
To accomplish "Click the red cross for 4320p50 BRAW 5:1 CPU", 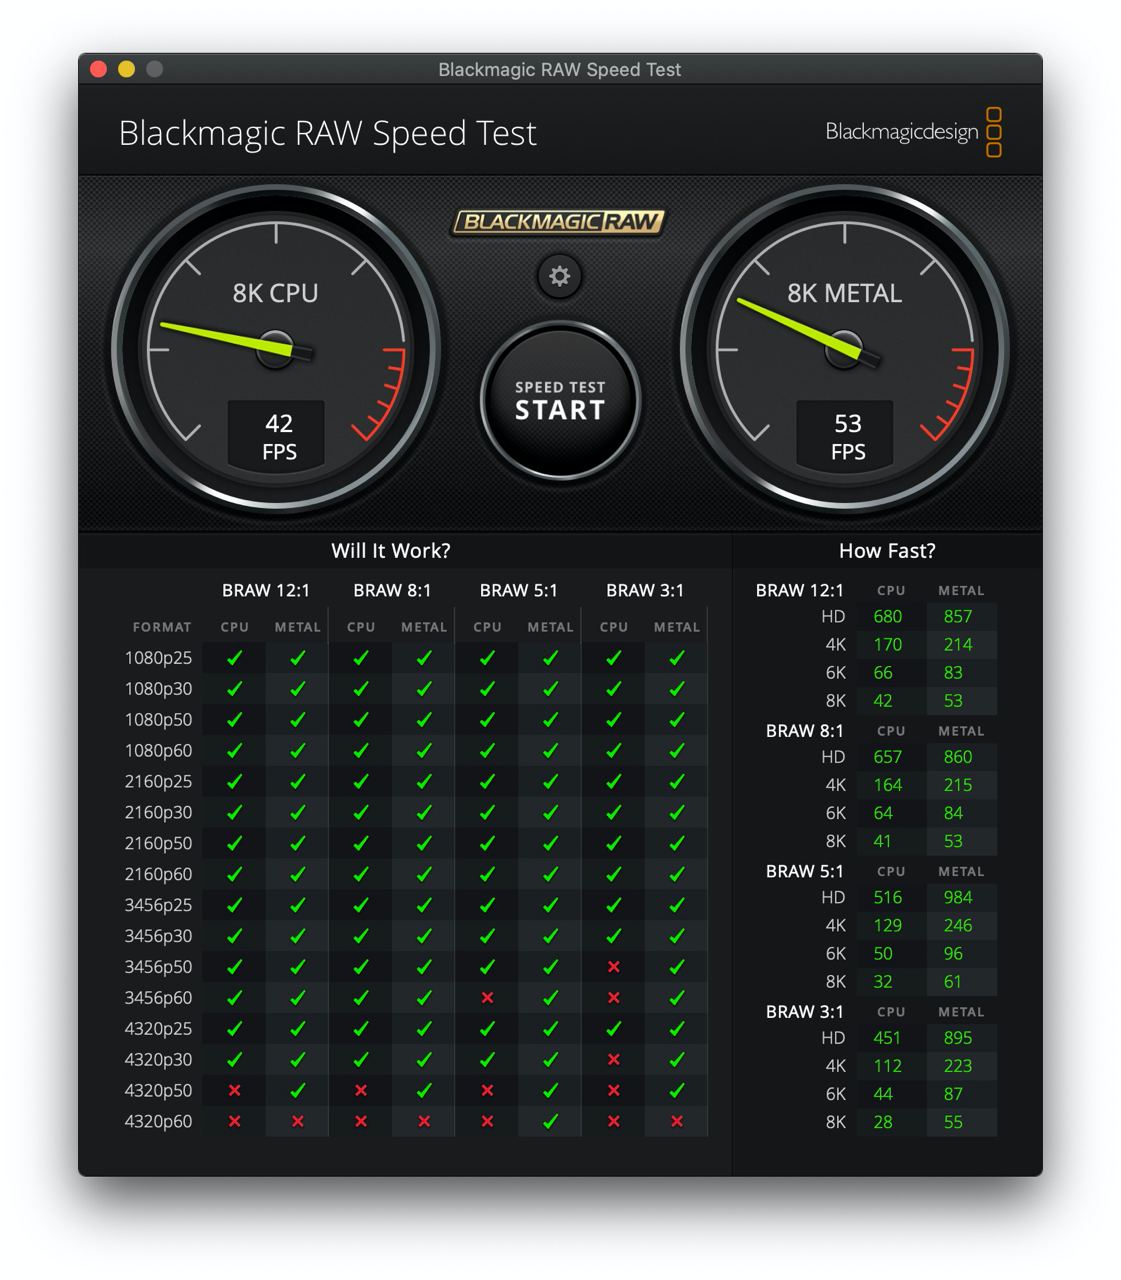I will (487, 1091).
